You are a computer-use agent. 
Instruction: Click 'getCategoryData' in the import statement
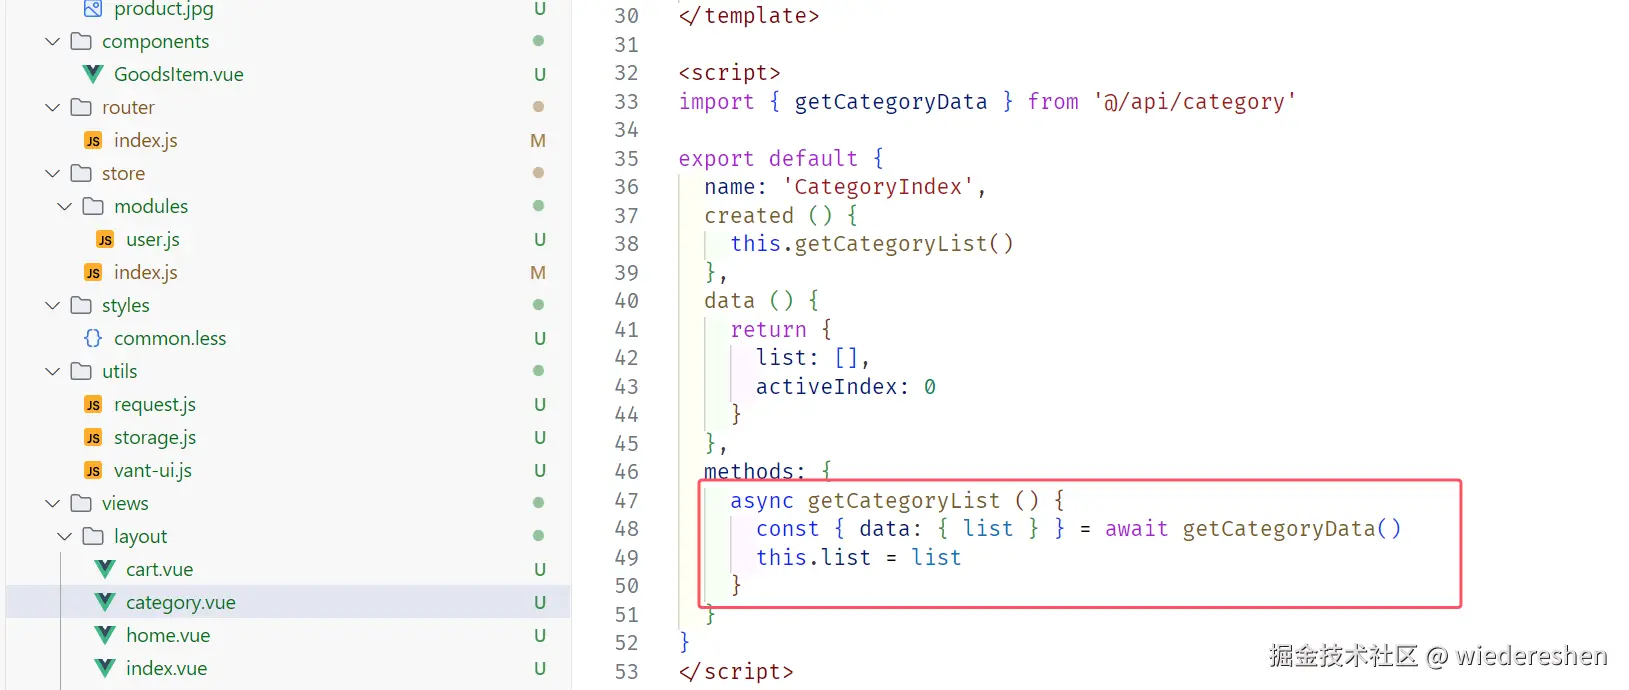click(x=891, y=102)
